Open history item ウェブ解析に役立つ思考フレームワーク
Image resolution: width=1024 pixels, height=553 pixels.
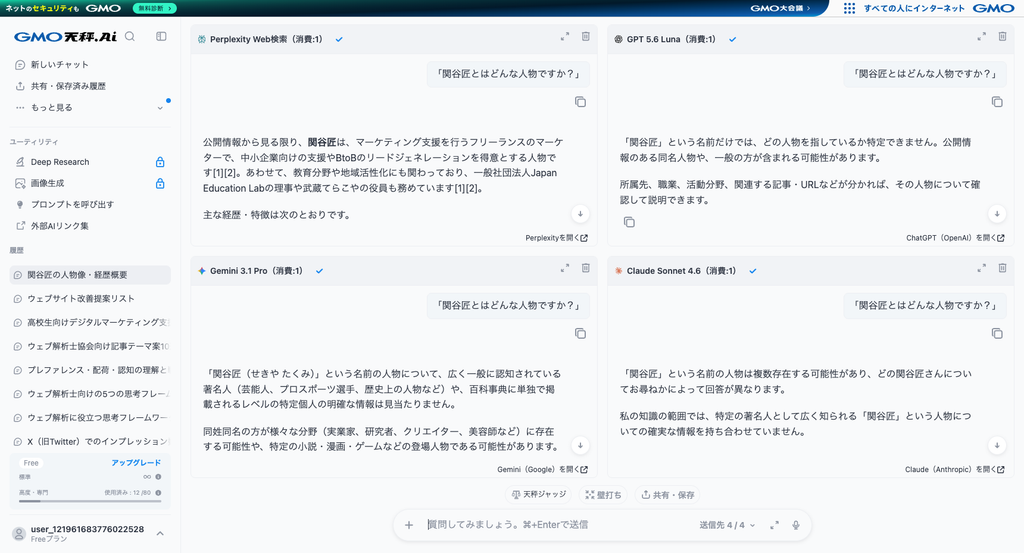point(90,418)
